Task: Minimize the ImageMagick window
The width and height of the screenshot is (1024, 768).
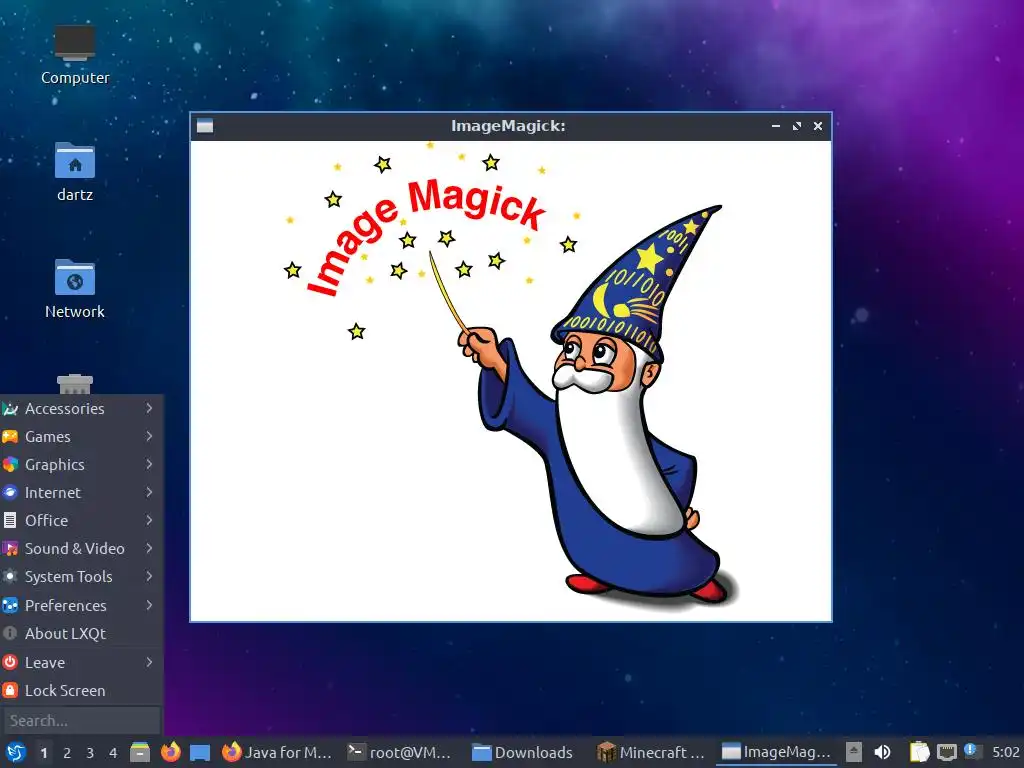Action: click(776, 126)
